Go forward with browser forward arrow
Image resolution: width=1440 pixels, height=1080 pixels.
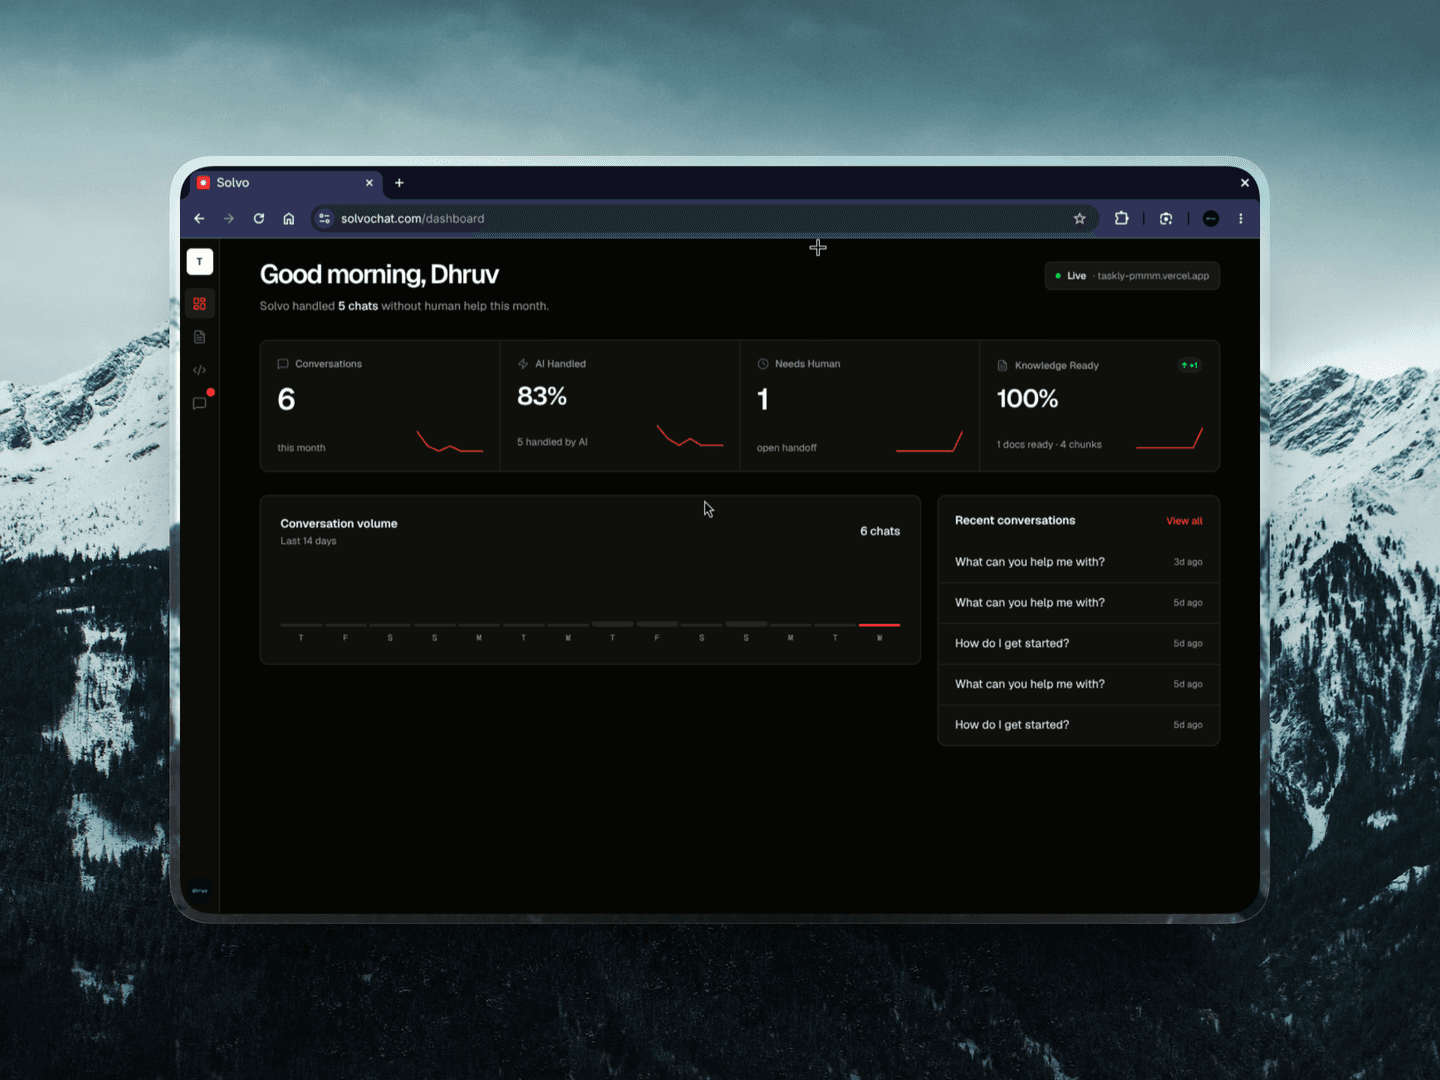(x=229, y=218)
